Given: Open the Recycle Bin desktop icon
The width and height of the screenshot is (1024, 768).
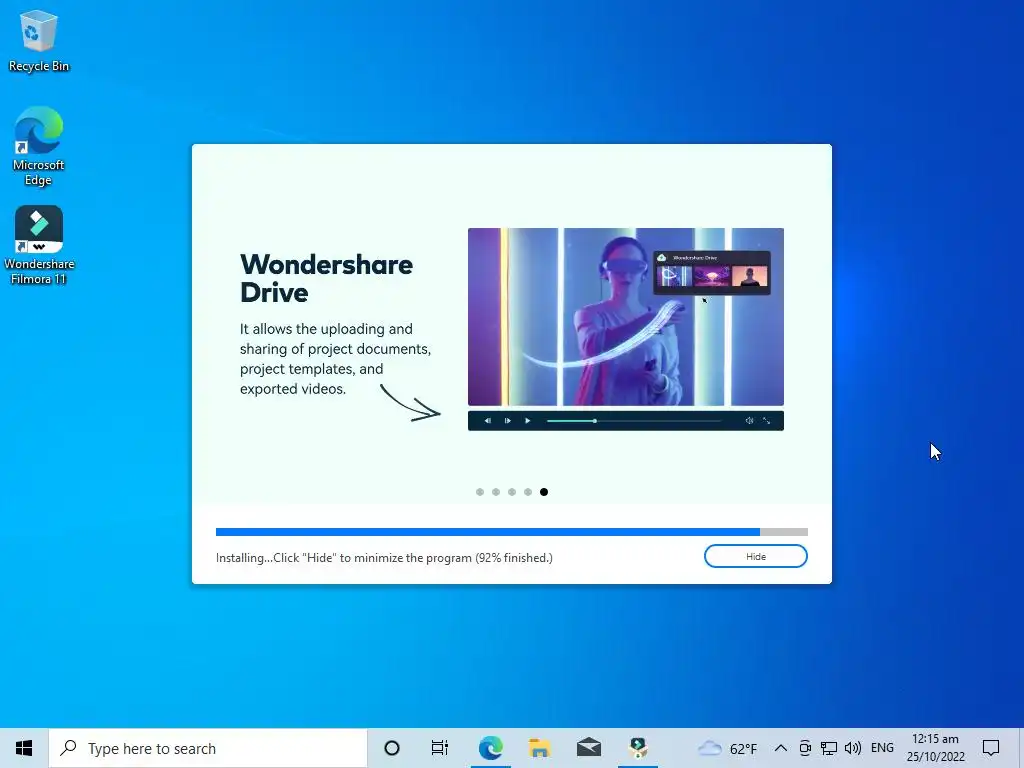Looking at the screenshot, I should coord(39,42).
